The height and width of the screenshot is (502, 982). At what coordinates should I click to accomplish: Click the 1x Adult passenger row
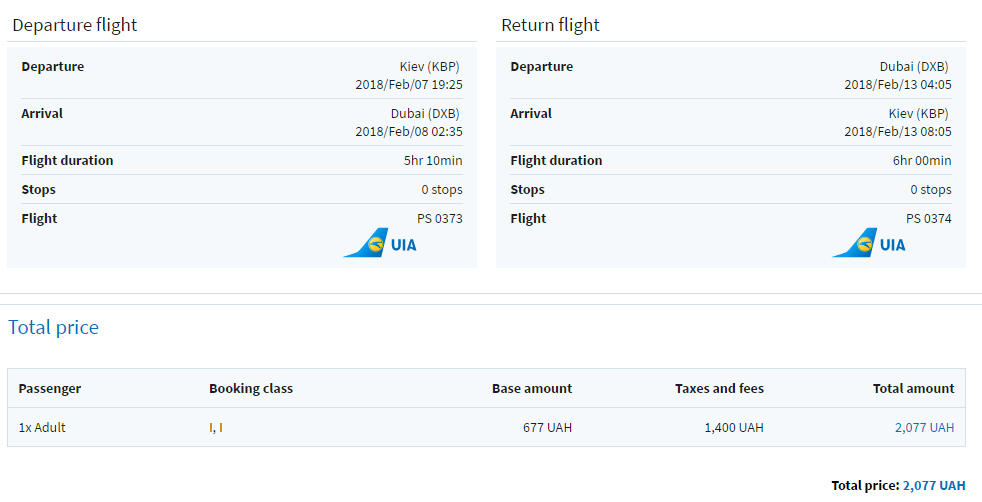click(42, 427)
